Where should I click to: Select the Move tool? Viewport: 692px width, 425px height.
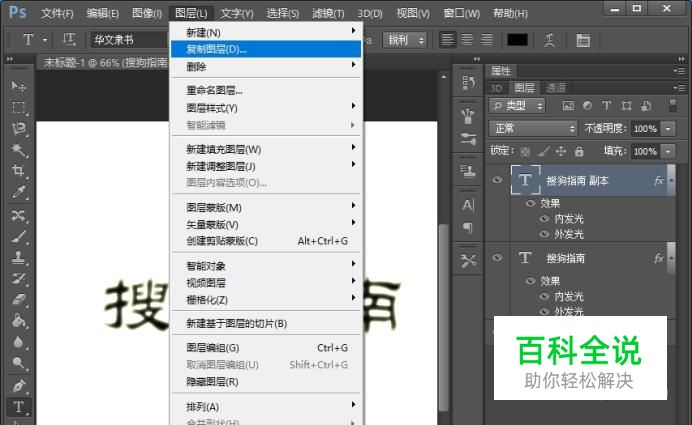18,86
